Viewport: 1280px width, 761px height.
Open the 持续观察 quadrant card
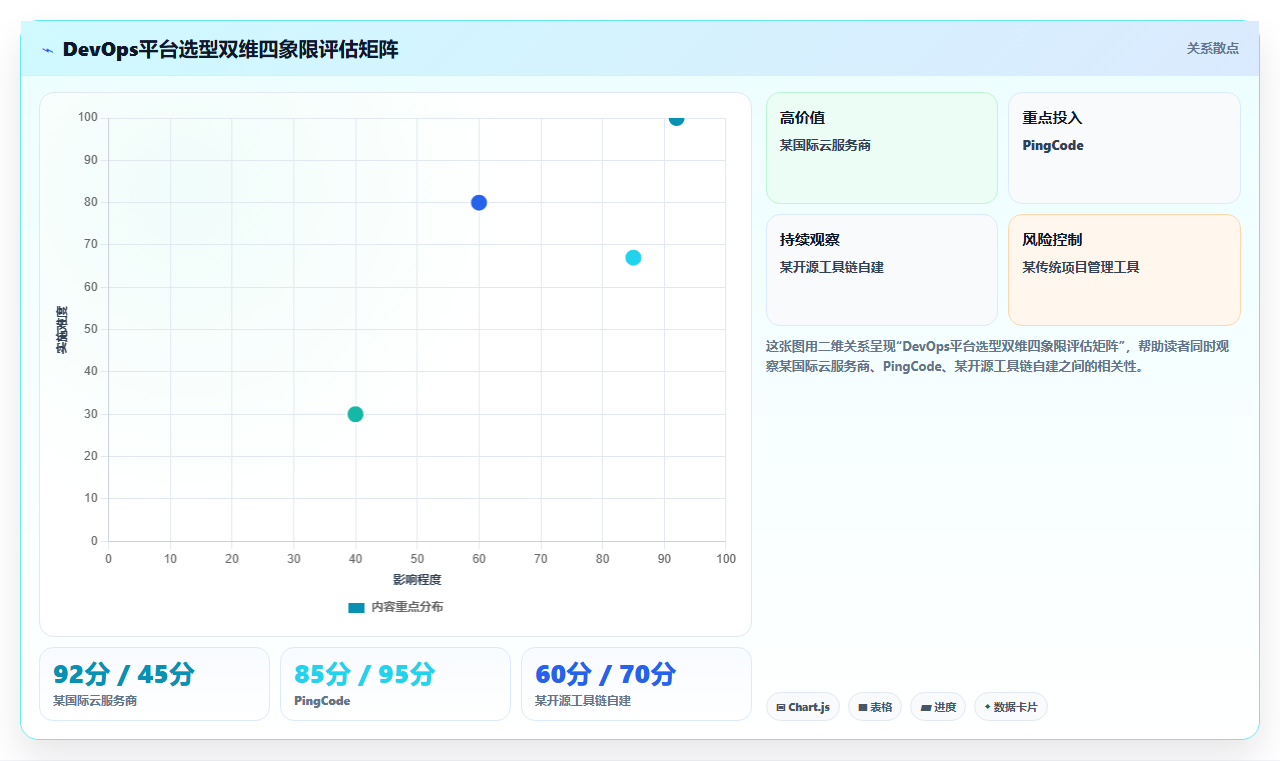882,270
